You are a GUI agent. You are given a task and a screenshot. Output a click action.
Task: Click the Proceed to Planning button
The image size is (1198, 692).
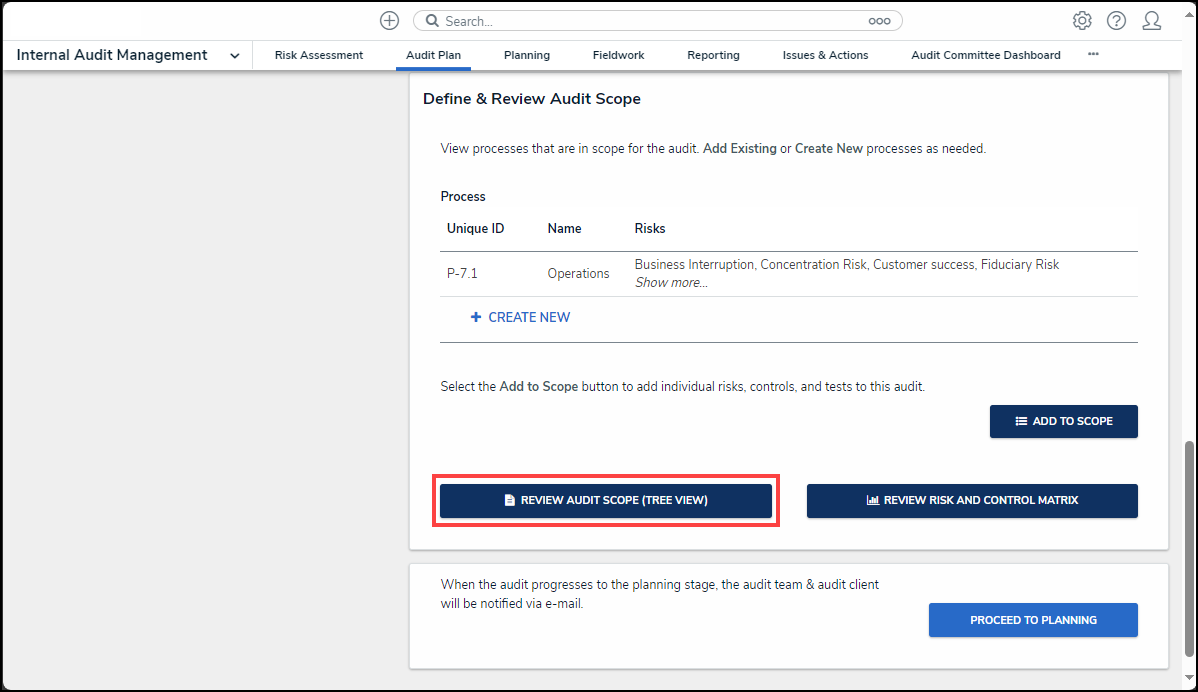tap(1033, 620)
